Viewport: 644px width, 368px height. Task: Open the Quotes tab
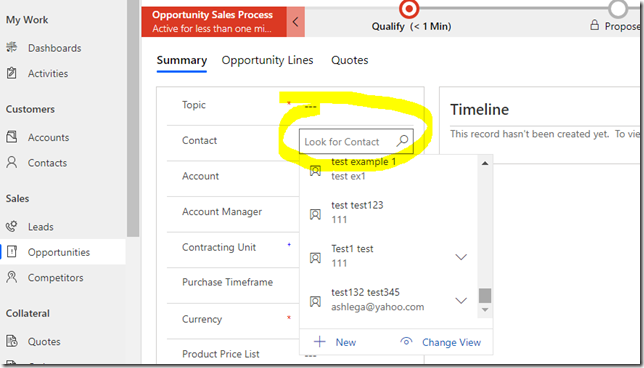[x=350, y=60]
